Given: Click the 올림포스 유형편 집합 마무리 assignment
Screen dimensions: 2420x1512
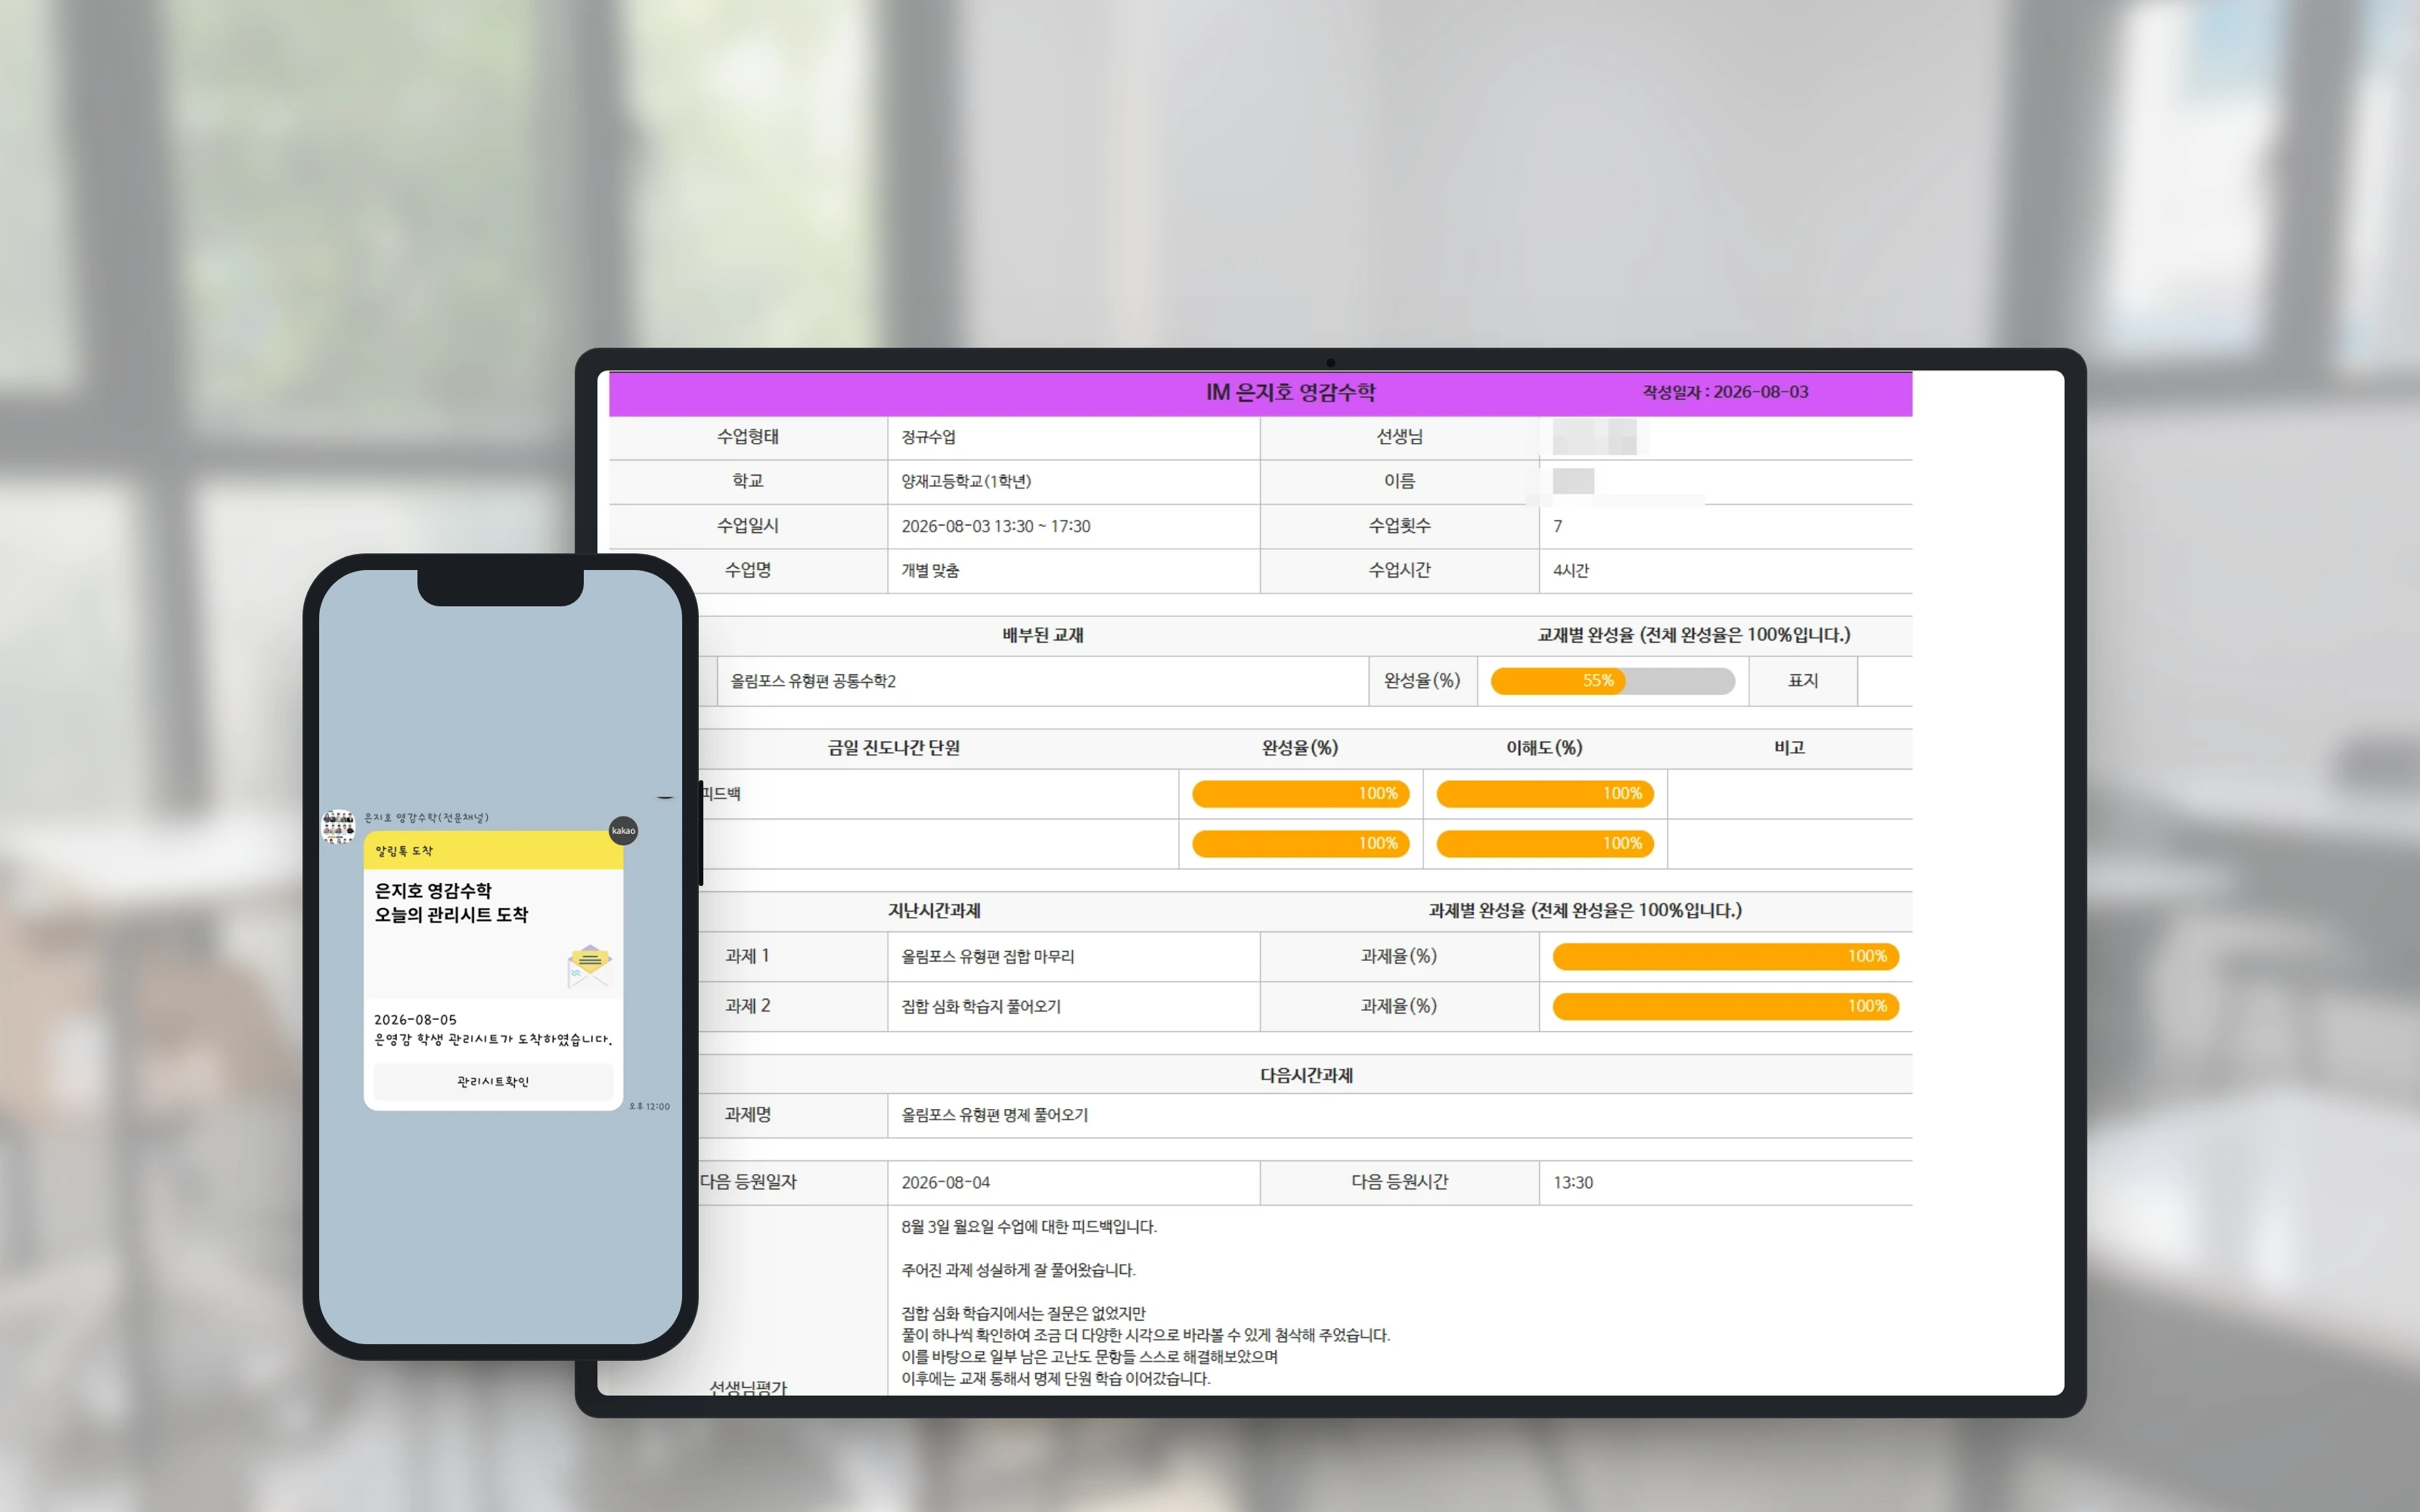Looking at the screenshot, I should coord(988,956).
